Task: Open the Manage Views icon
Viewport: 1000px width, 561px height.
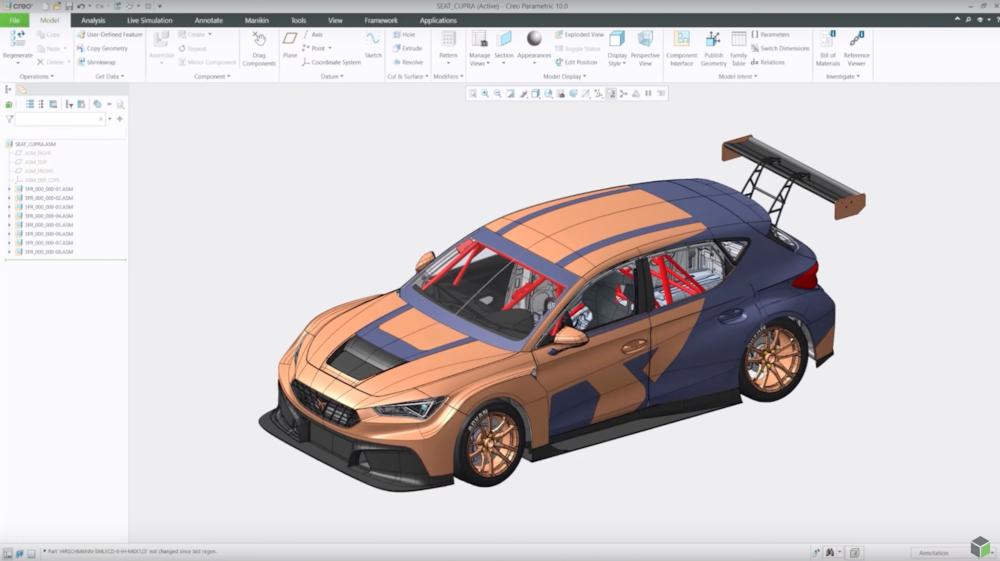Action: click(480, 40)
